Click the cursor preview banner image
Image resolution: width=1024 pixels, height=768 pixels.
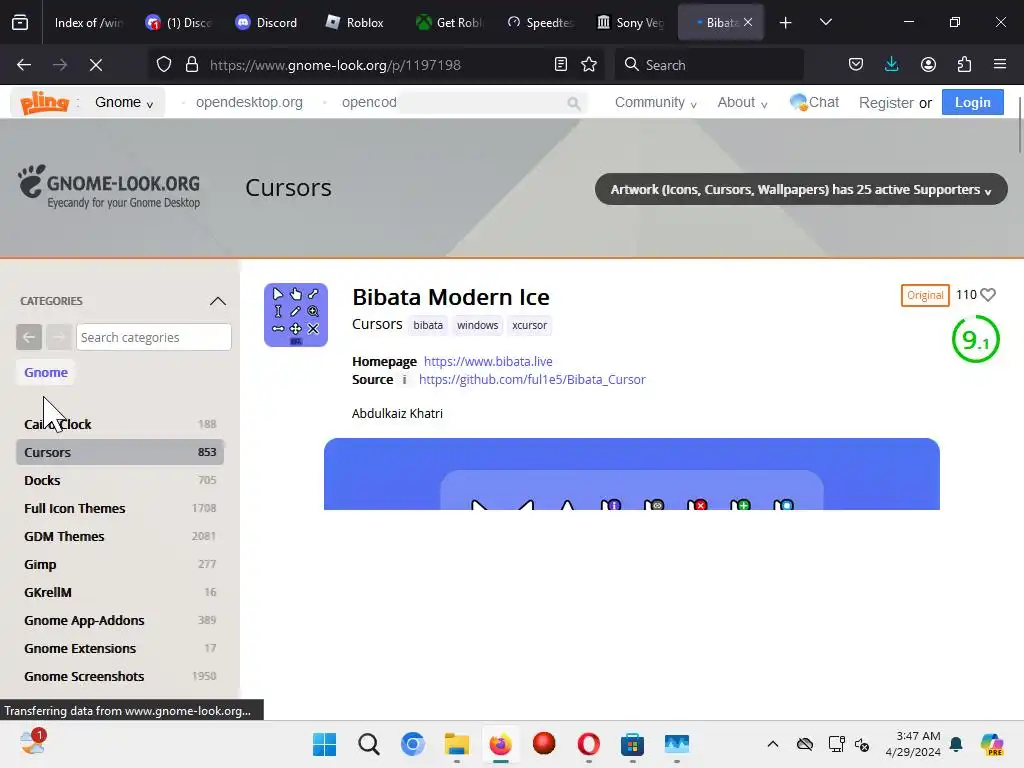[x=632, y=474]
